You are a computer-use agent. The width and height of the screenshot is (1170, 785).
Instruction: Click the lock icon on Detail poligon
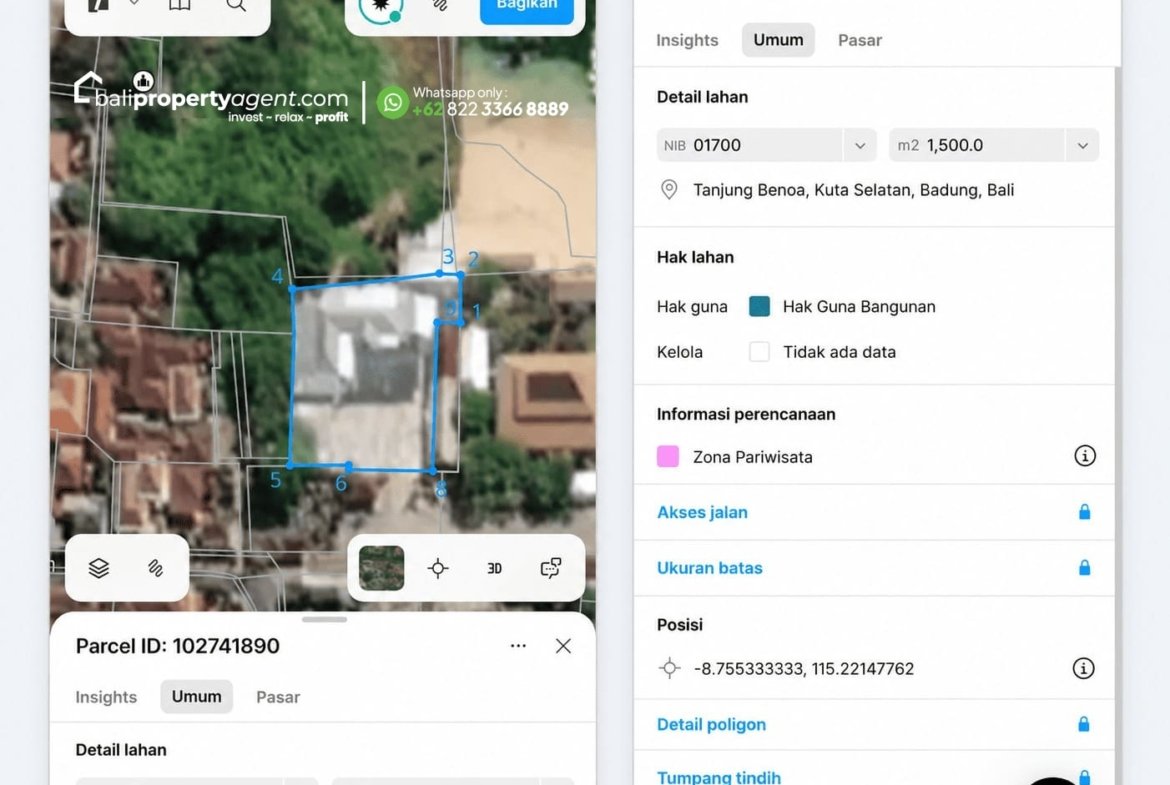(1083, 724)
